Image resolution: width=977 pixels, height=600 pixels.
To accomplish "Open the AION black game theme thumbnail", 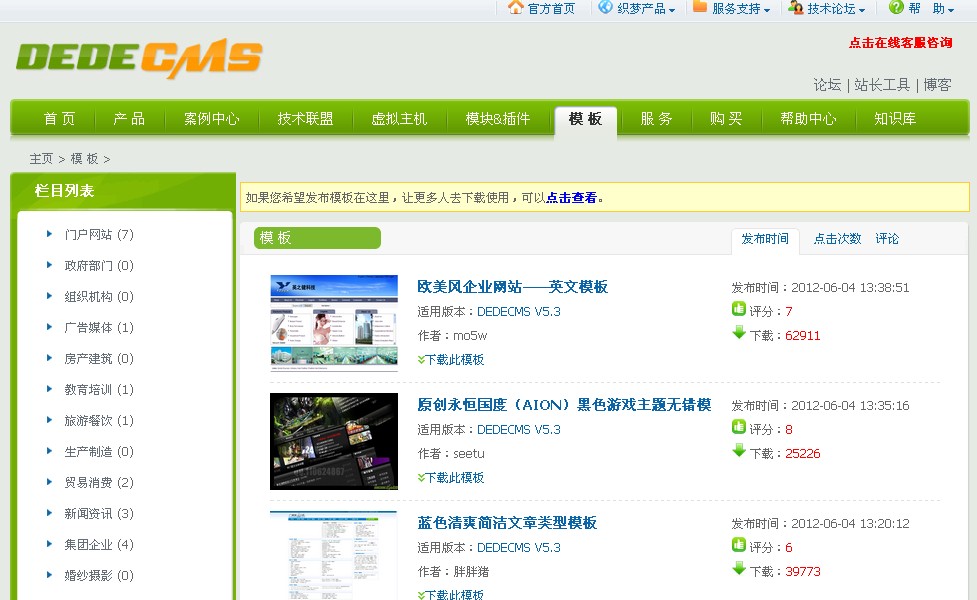I will click(333, 441).
